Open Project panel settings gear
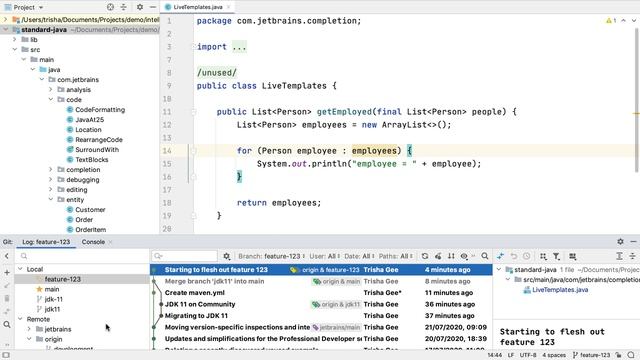The height and width of the screenshot is (360, 640). coord(140,7)
